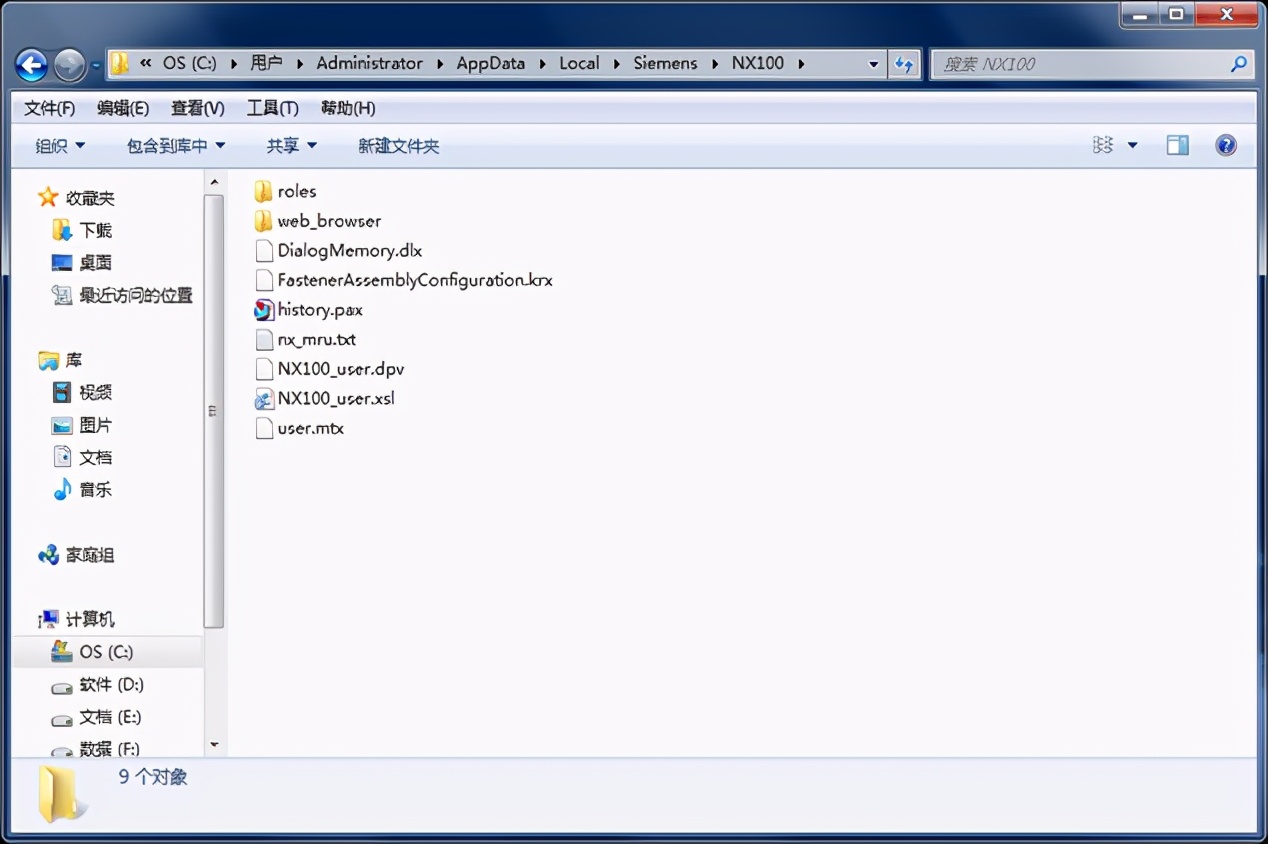
Task: Click the refresh button beside address bar
Action: point(904,64)
